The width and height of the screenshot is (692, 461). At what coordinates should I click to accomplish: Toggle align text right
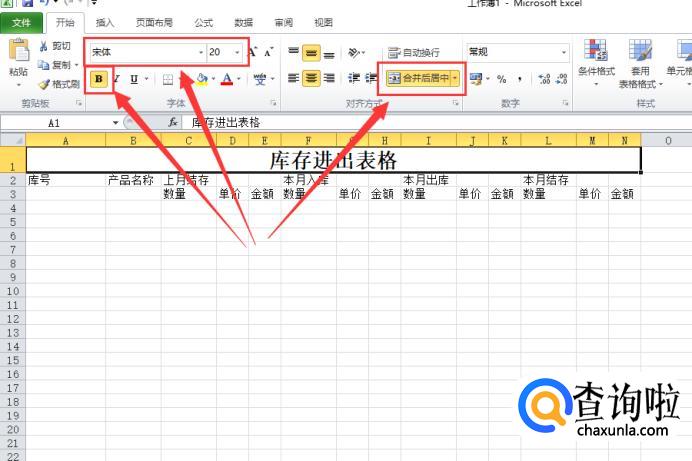(x=329, y=79)
